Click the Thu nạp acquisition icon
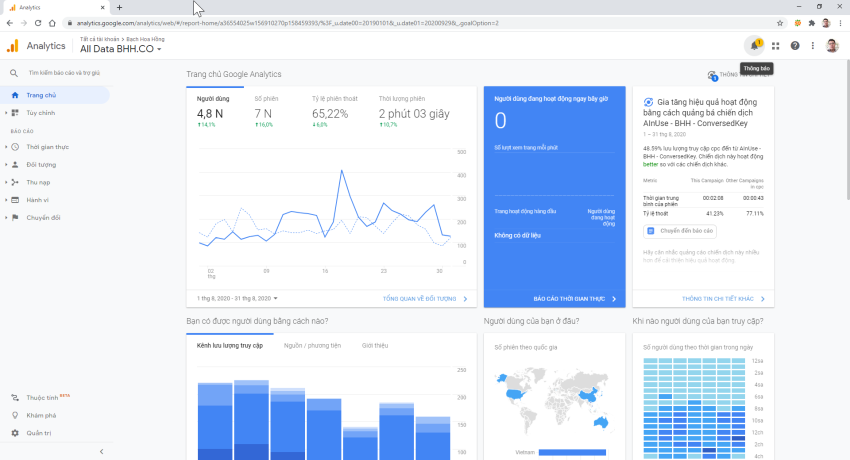 [15, 183]
